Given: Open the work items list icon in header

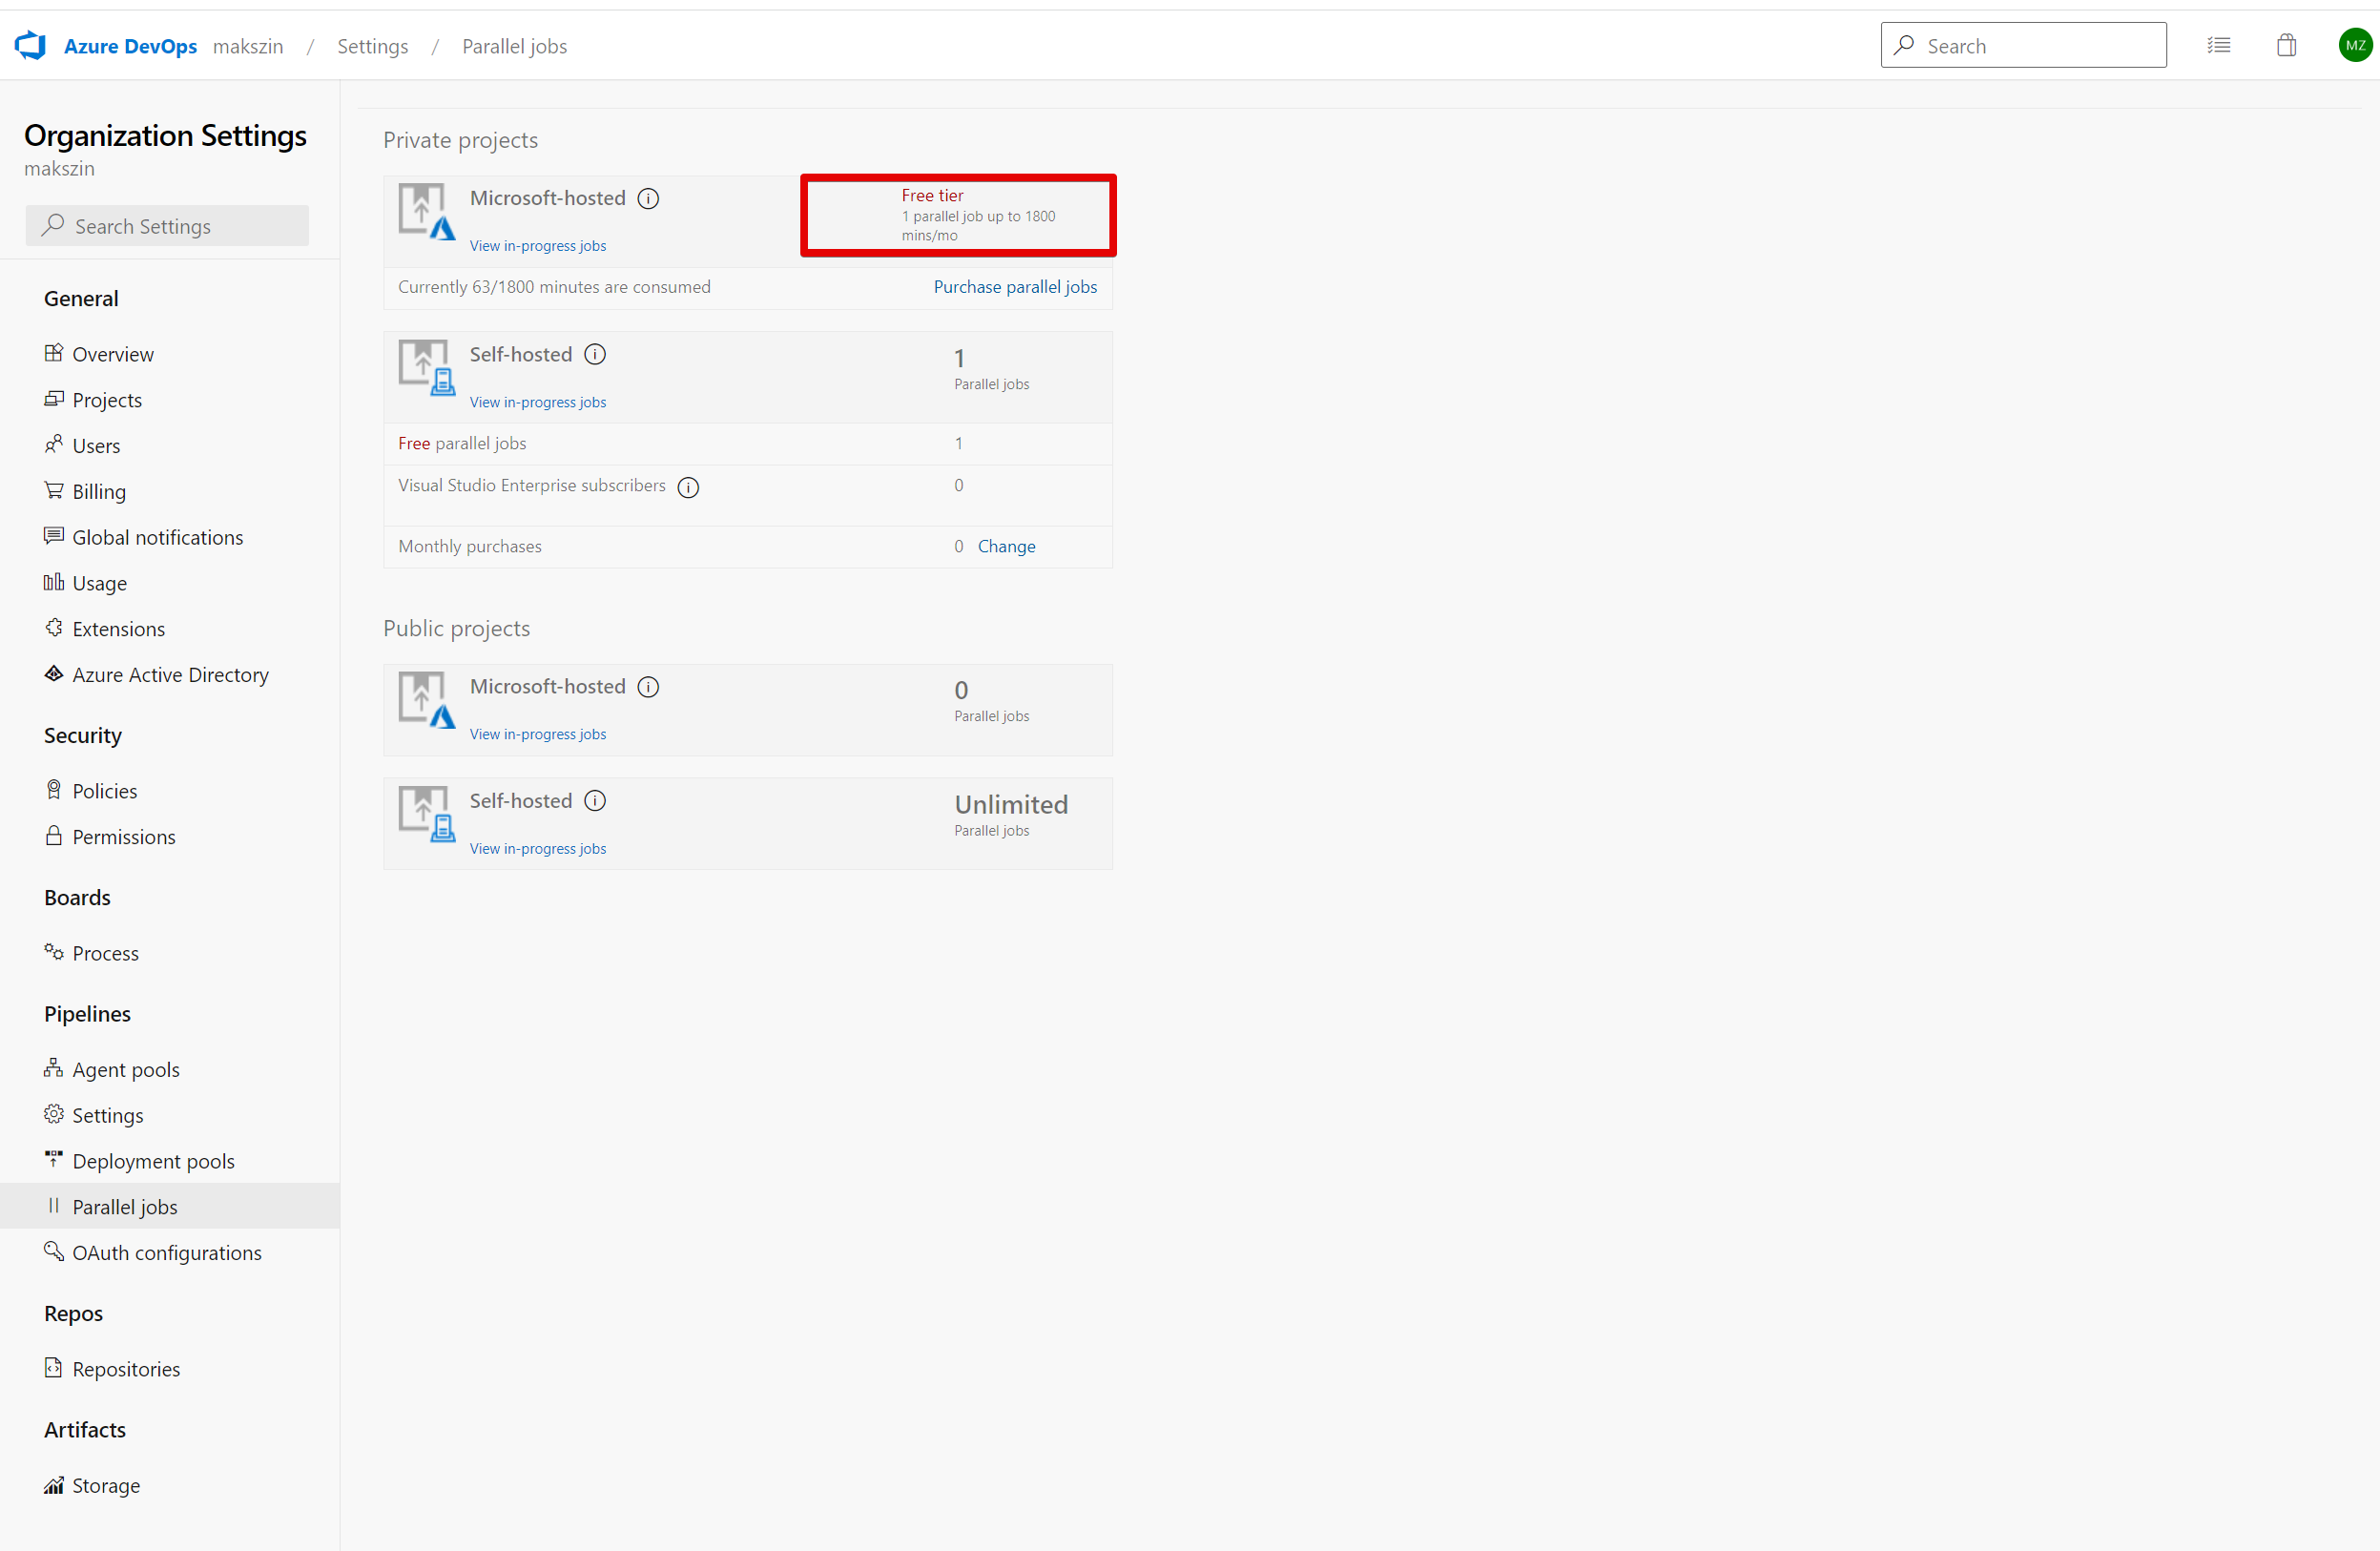Looking at the screenshot, I should point(2218,45).
